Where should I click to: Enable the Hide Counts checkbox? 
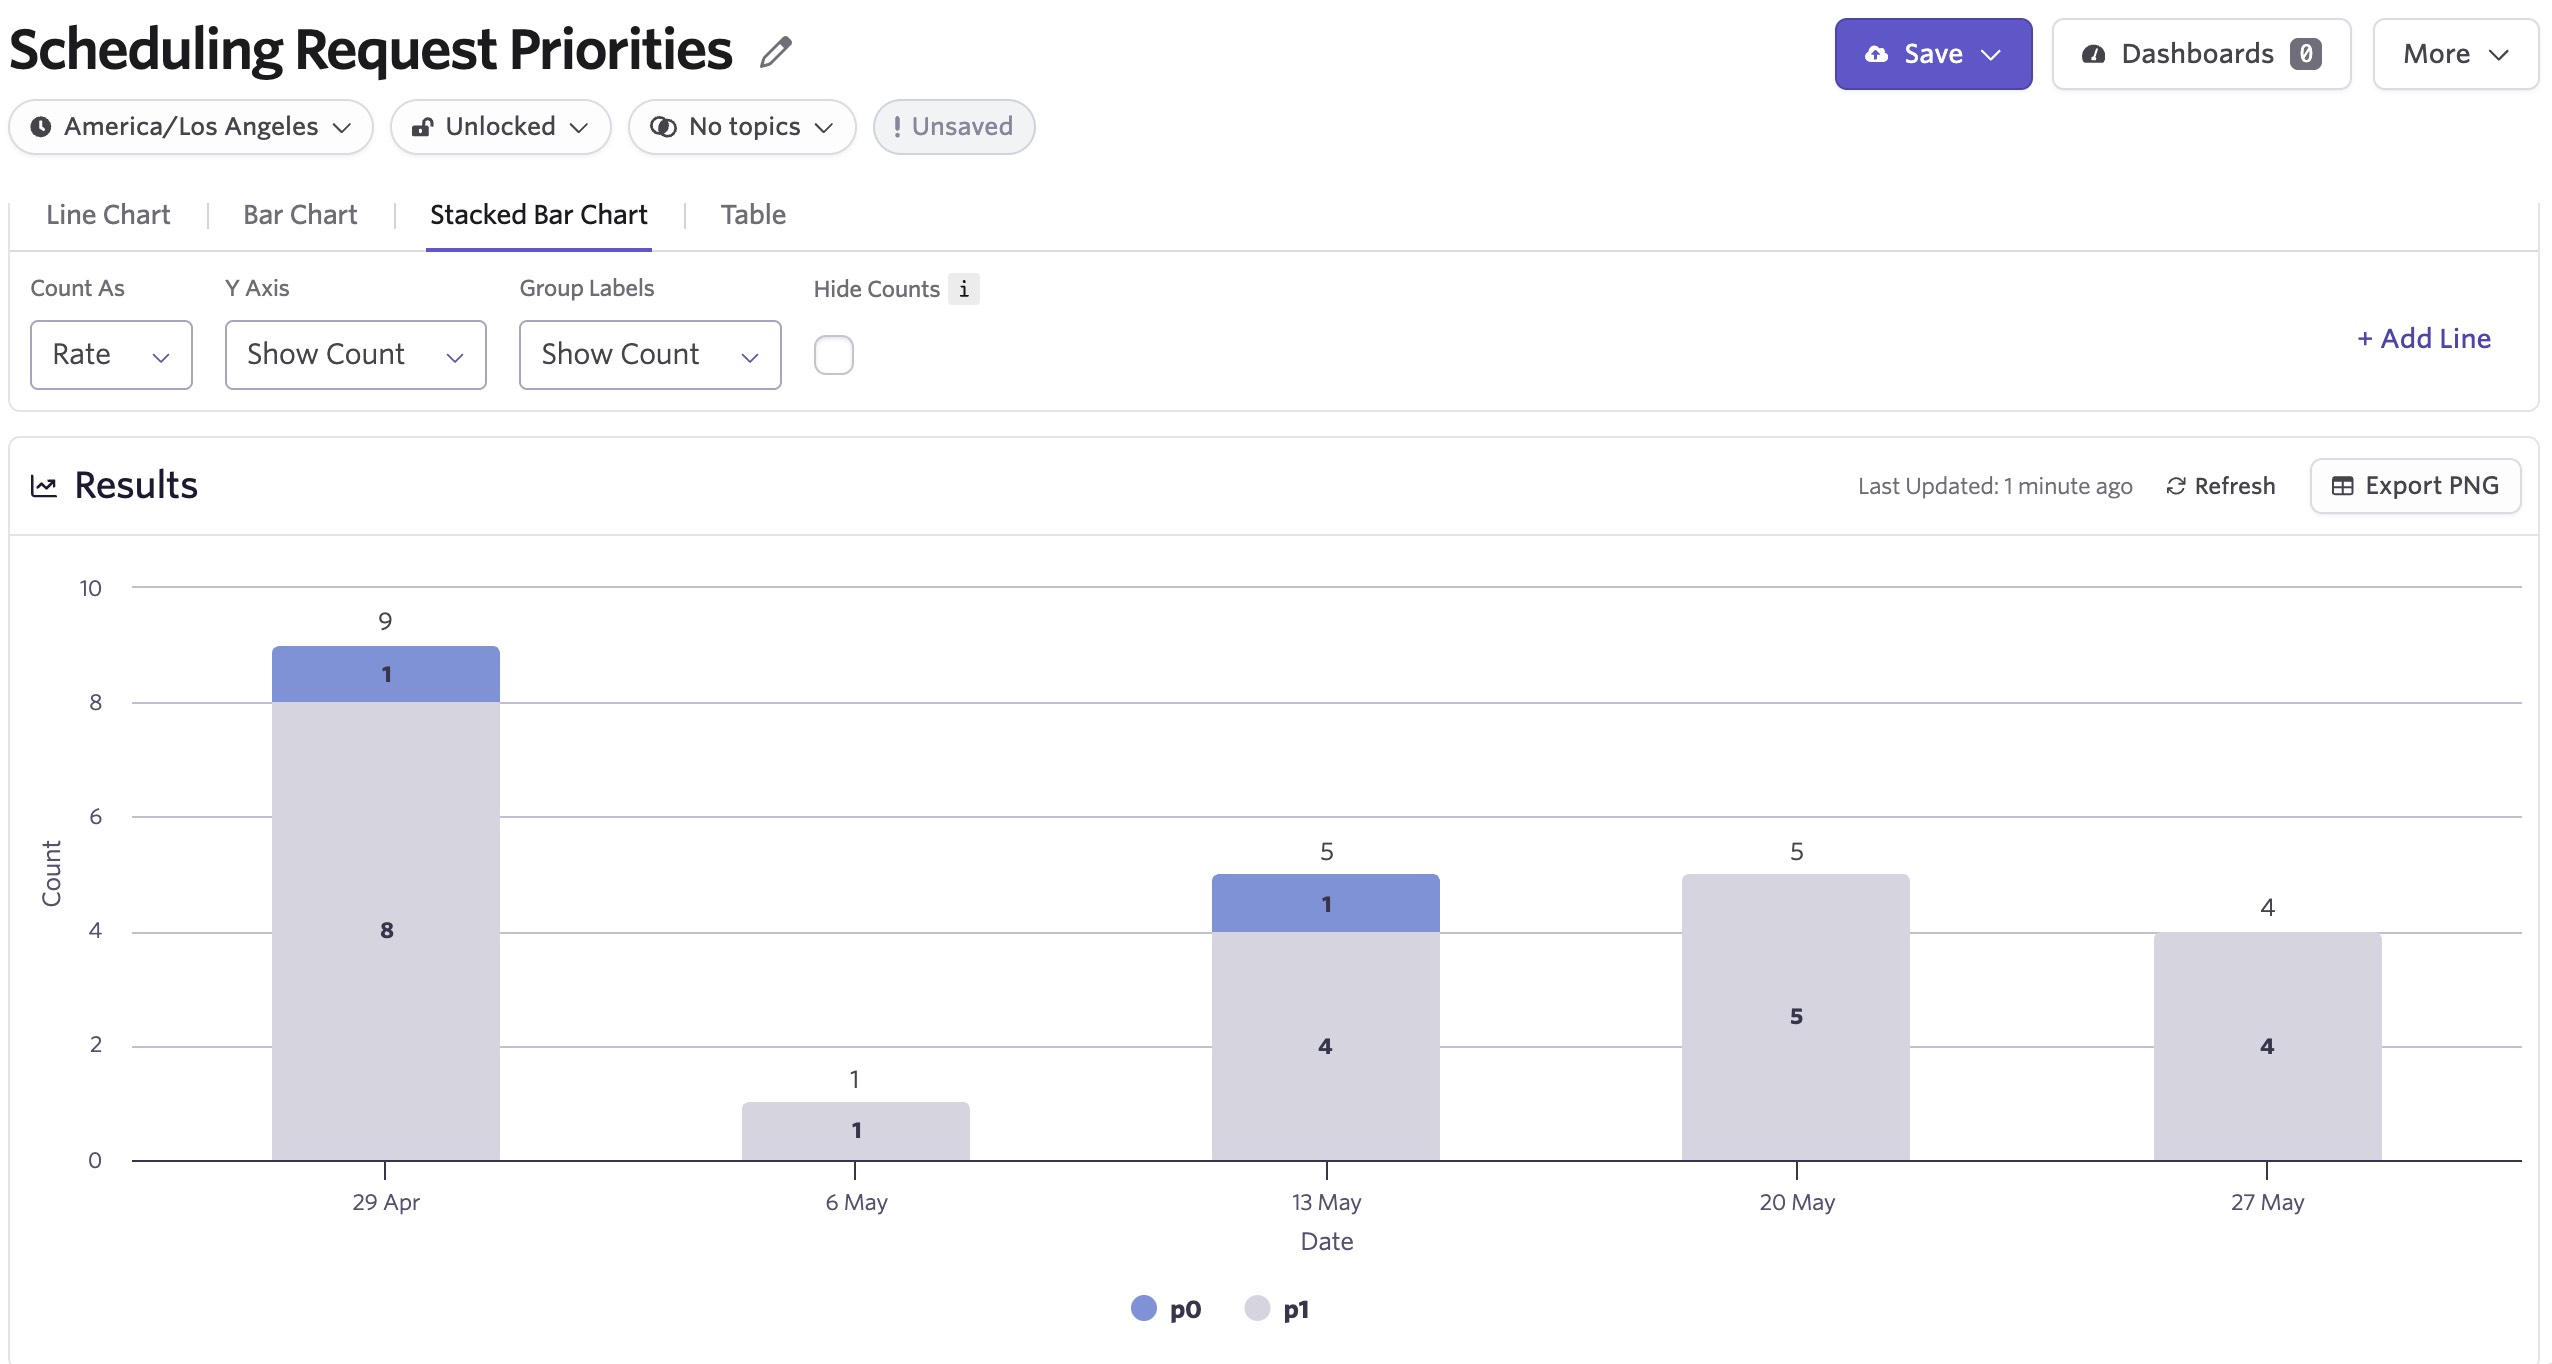833,355
